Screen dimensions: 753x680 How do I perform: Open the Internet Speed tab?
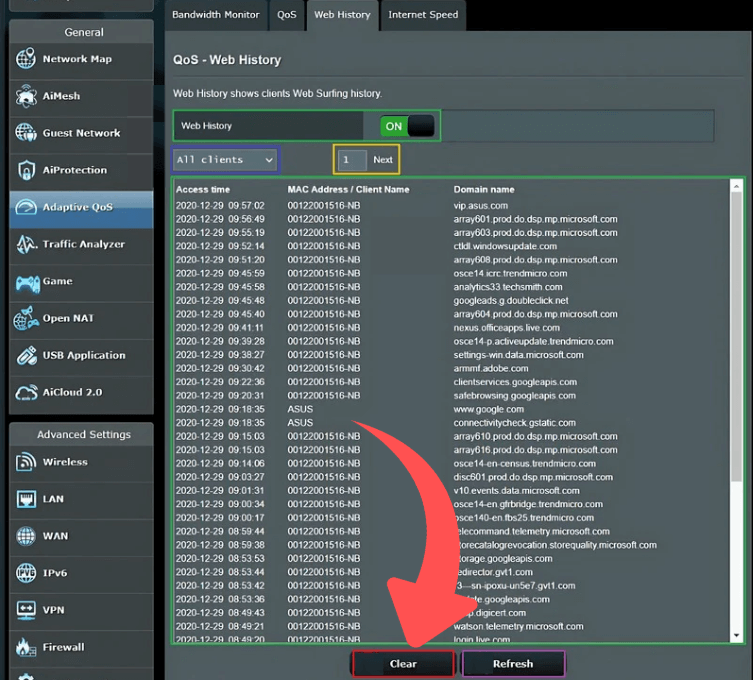[x=423, y=15]
